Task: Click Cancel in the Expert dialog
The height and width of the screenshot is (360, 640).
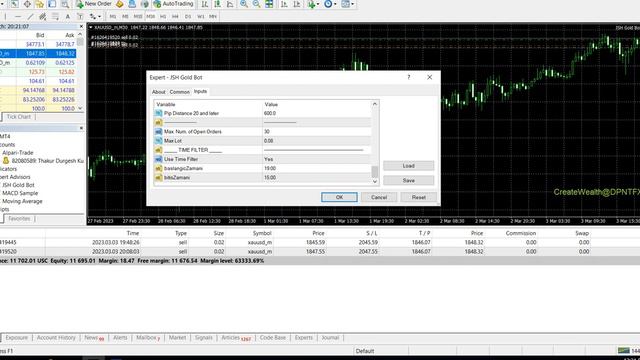Action: (379, 197)
